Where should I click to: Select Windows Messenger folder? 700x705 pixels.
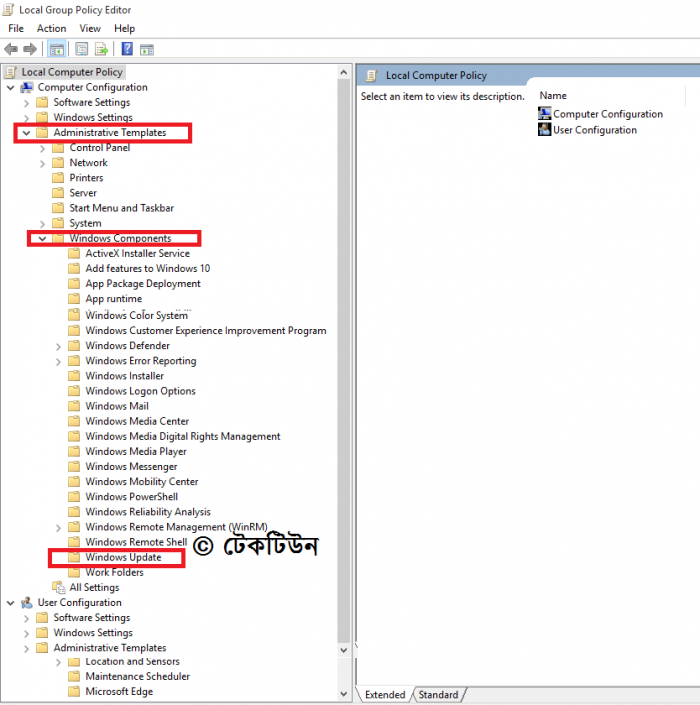[131, 467]
